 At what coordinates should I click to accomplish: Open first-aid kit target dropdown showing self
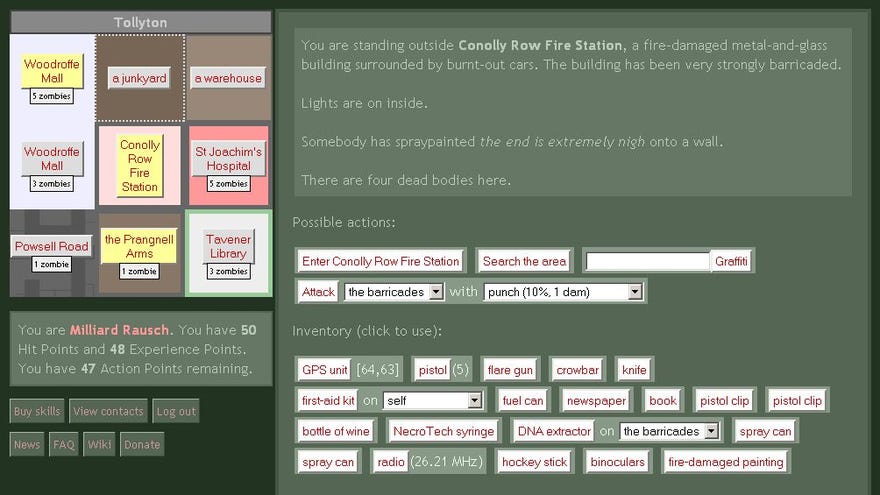coord(433,401)
